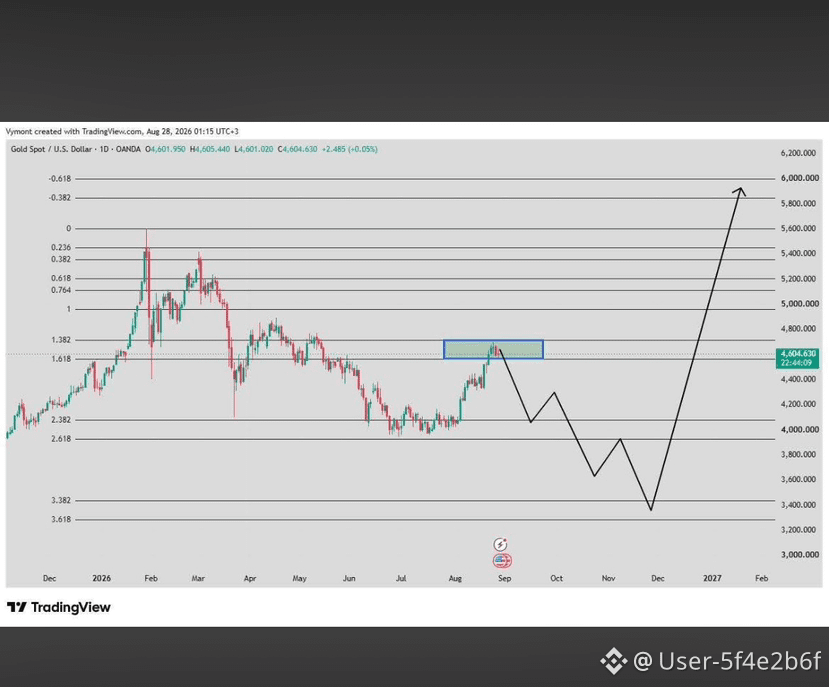Click the 4,000.000 price axis label
Screen dimensions: 829x687
coord(800,429)
